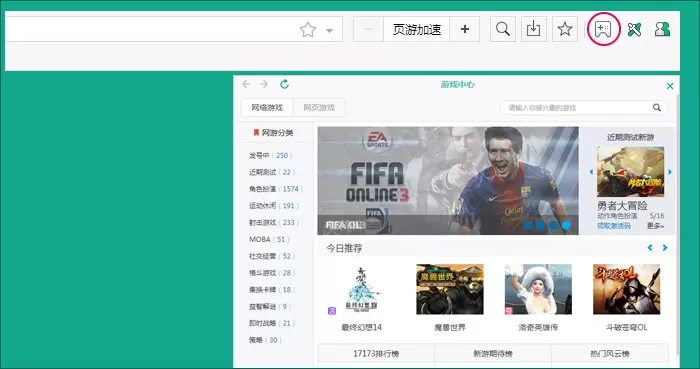Select the second banner carousel dot

tap(540, 225)
